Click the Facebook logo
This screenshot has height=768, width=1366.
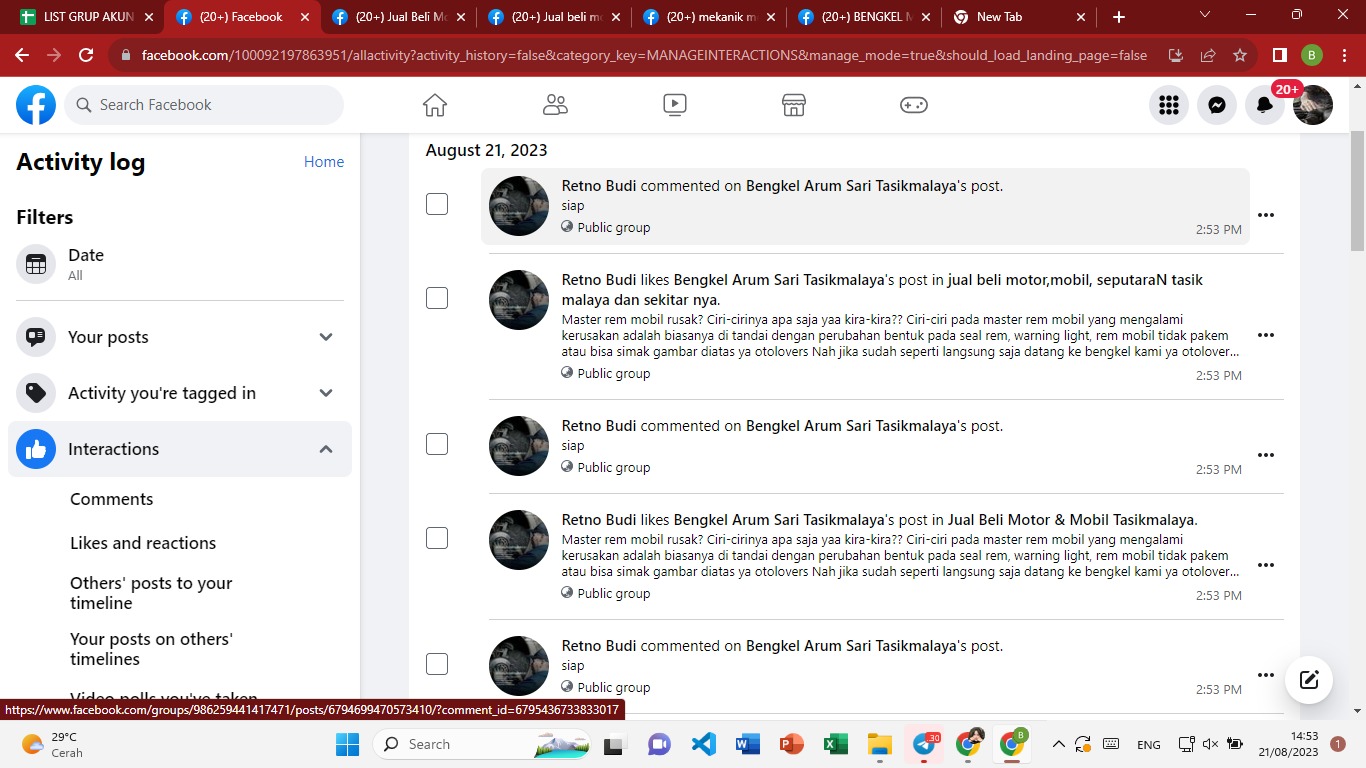[x=36, y=105]
